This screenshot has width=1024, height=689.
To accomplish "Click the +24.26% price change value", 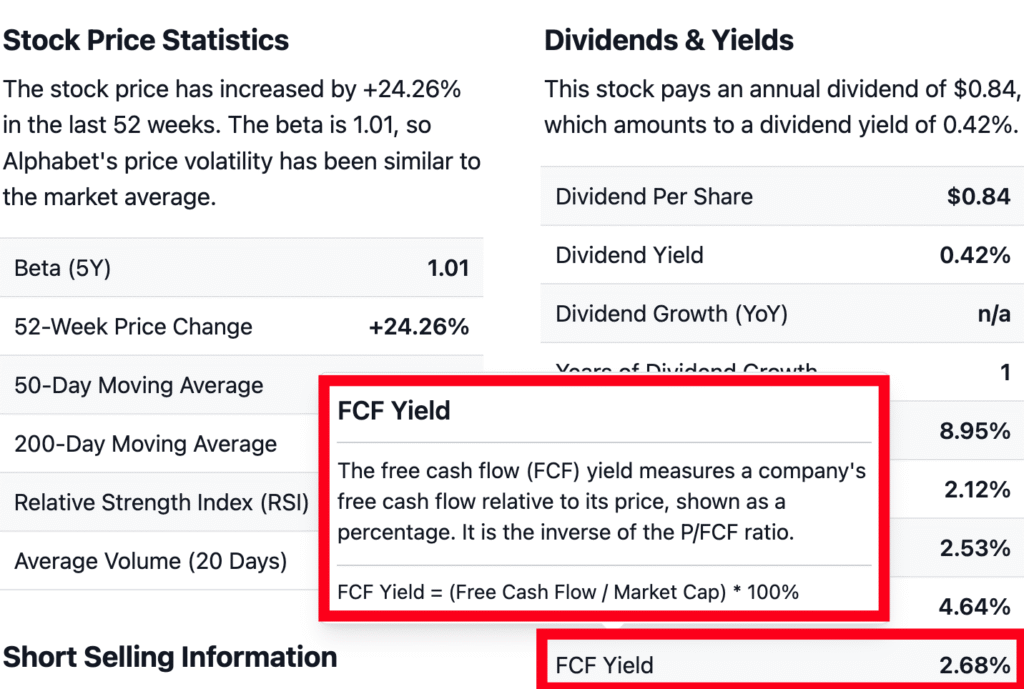I will point(418,327).
